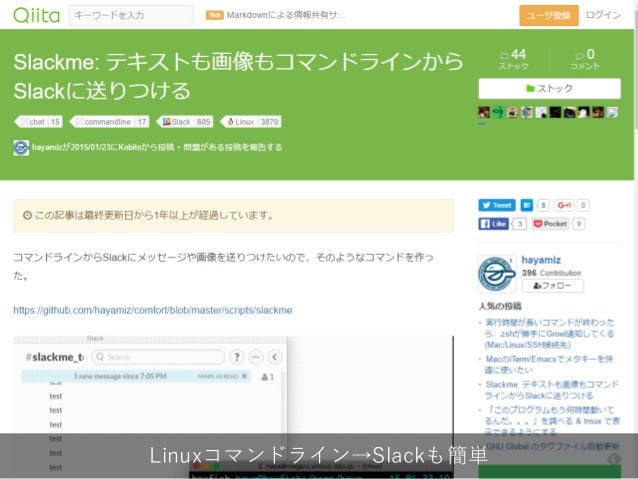Click the Slack screenshot search field
Image resolution: width=638 pixels, height=479 pixels.
pyautogui.click(x=158, y=357)
